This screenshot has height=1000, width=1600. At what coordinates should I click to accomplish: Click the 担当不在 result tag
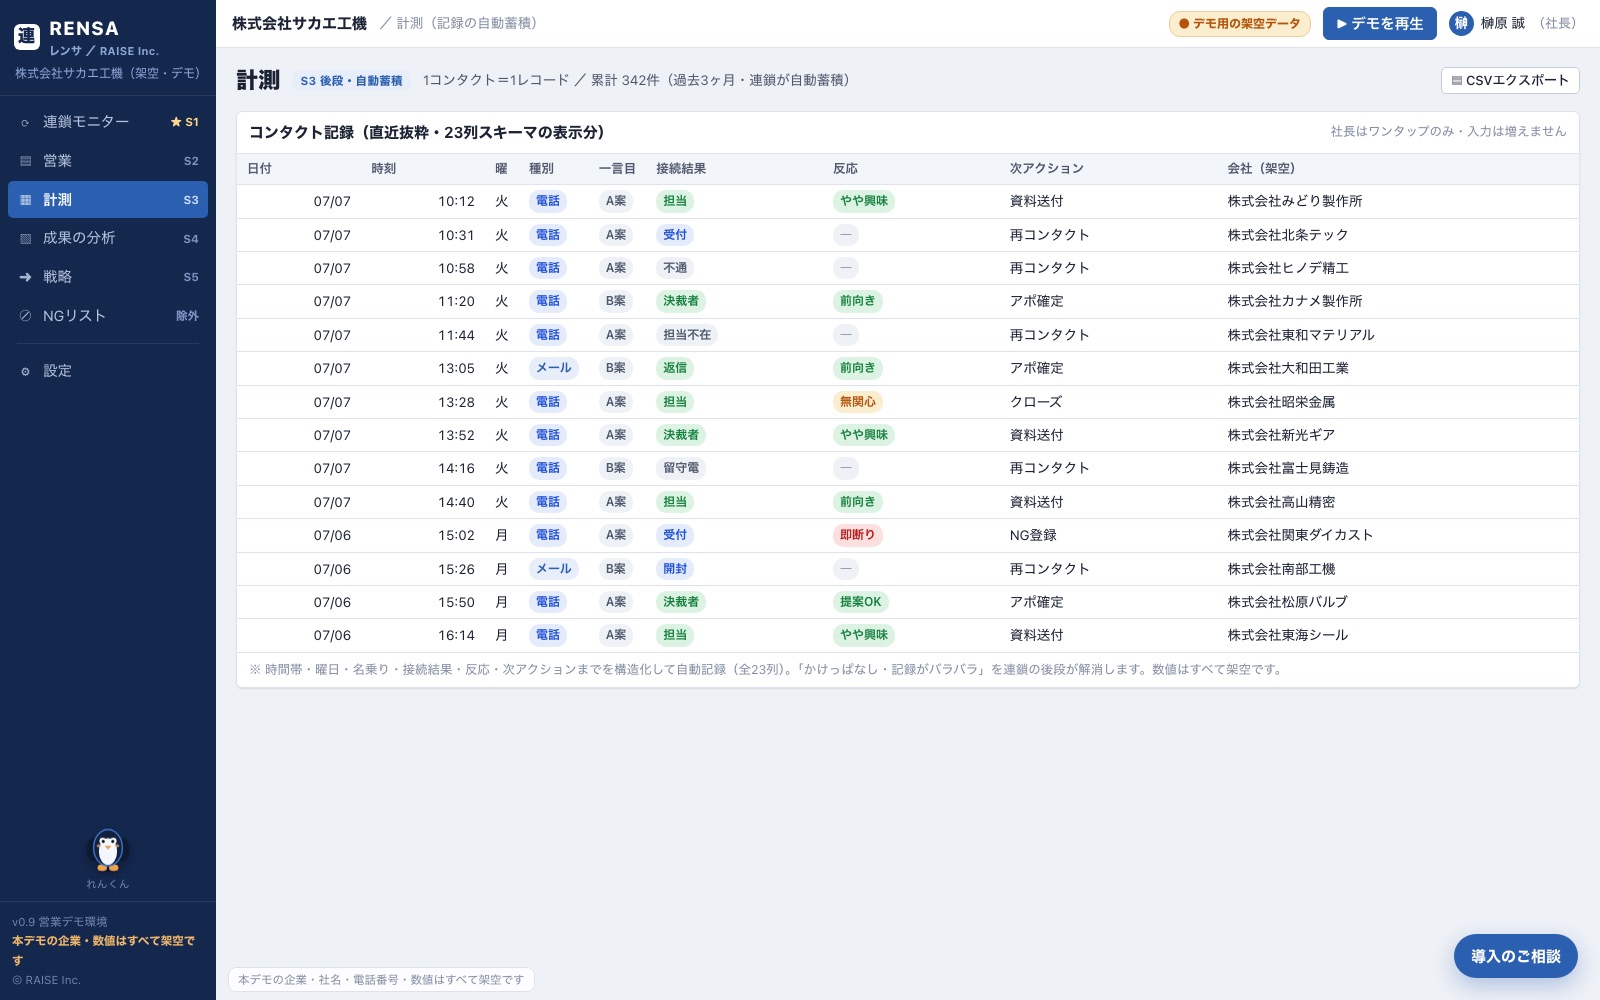pyautogui.click(x=687, y=335)
